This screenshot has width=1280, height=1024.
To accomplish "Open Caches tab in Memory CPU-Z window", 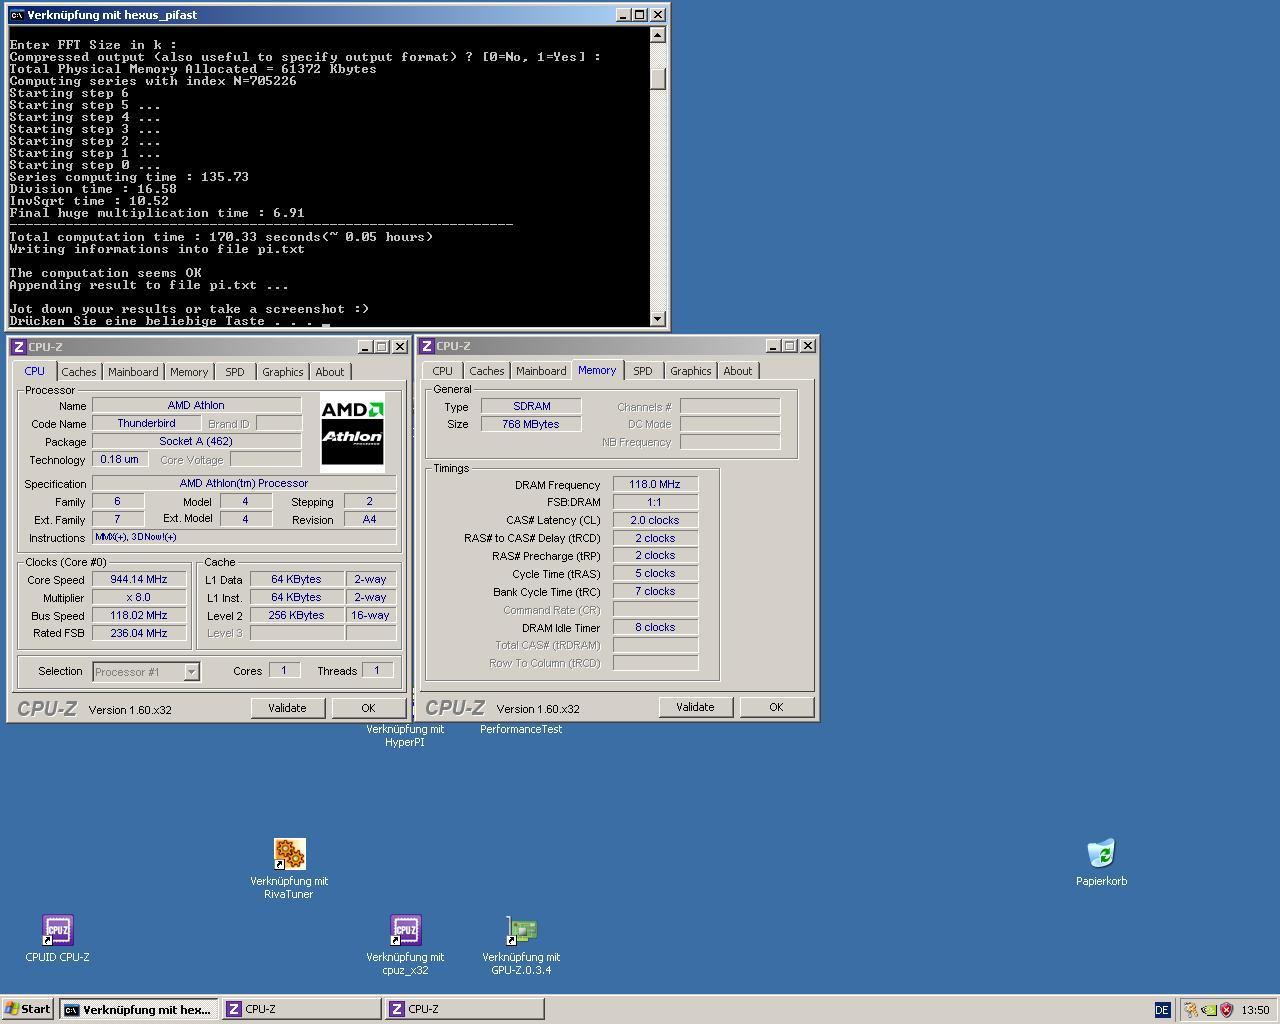I will (x=487, y=371).
